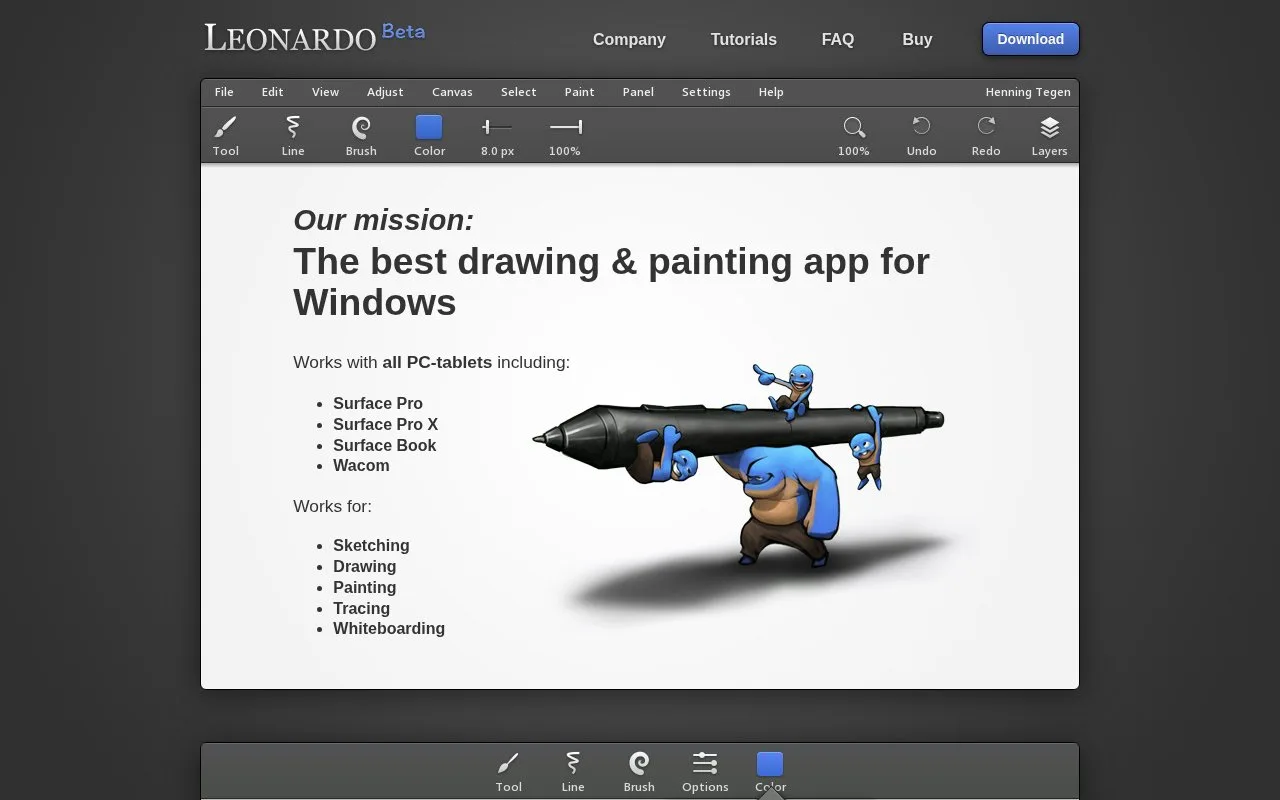Viewport: 1280px width, 800px height.
Task: Open the Help menu
Action: click(771, 92)
